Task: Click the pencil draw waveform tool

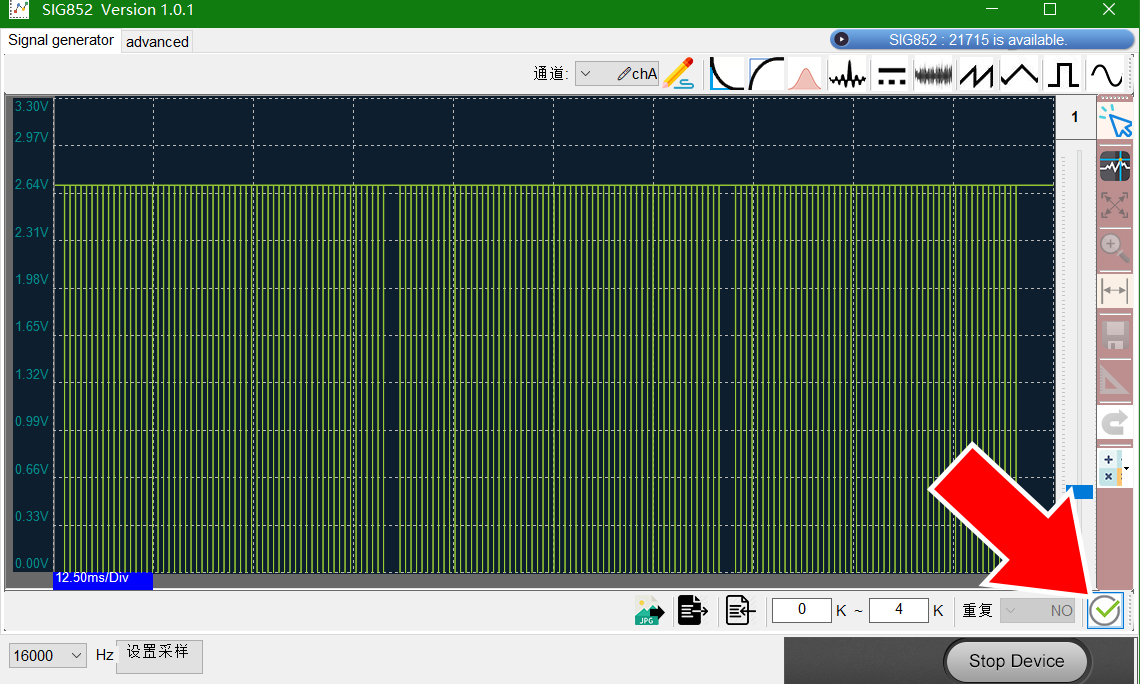Action: tap(678, 73)
